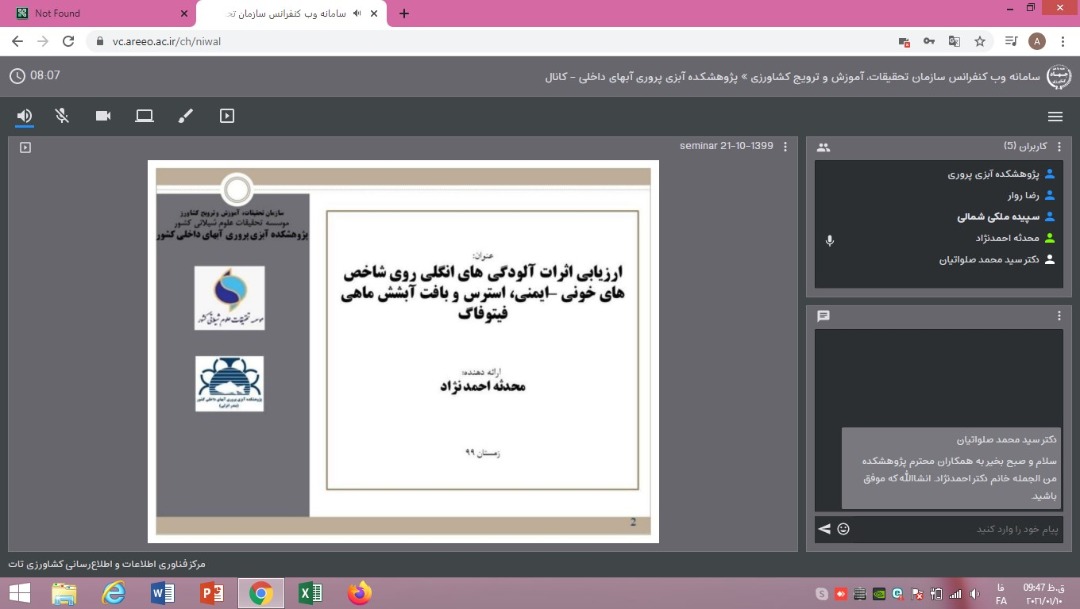Click the chat bubble panel icon
Image resolution: width=1080 pixels, height=609 pixels.
(x=823, y=316)
